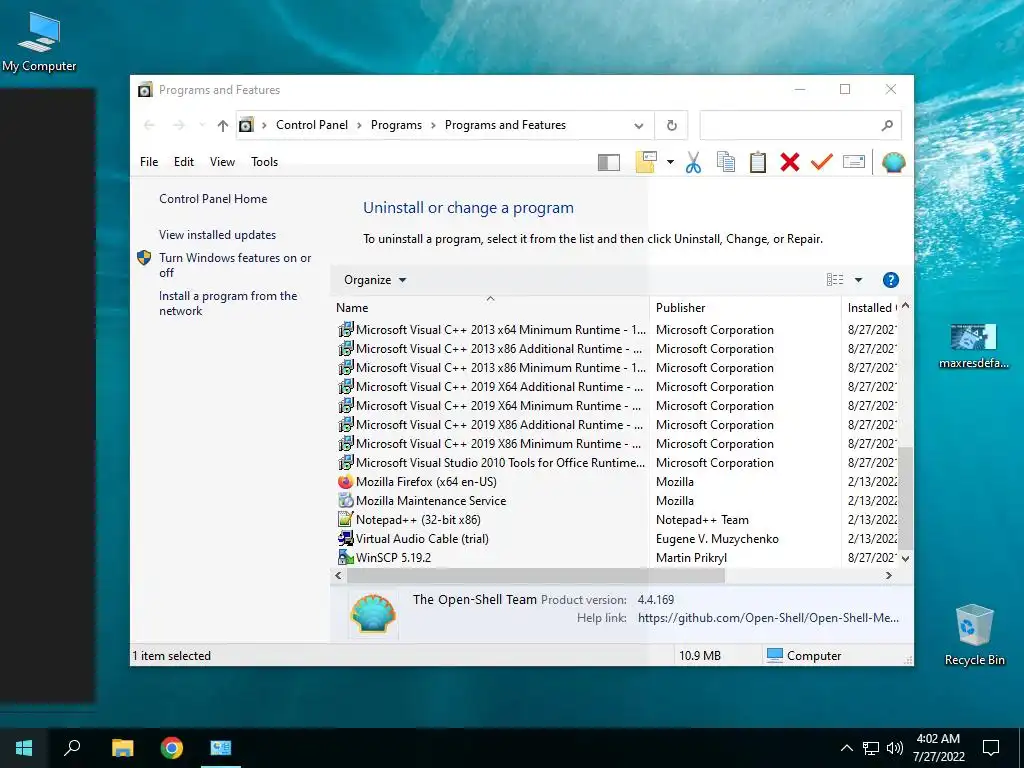Click the folder views toolbar icon
The image size is (1024, 768).
click(646, 162)
